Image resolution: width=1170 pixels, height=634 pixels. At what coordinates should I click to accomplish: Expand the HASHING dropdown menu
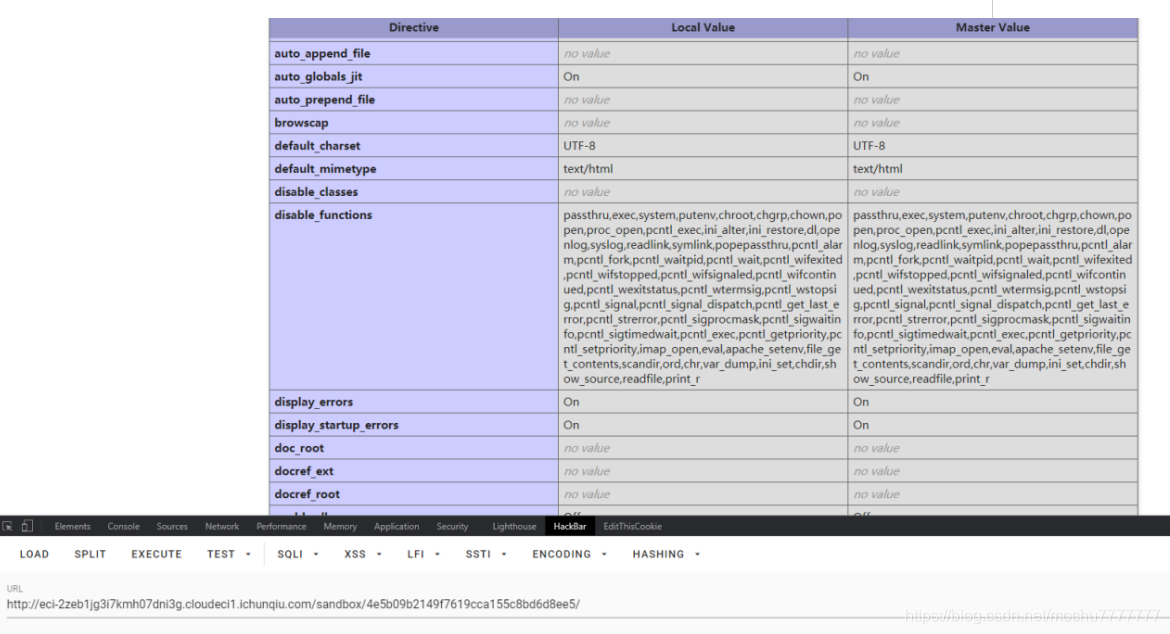pos(666,554)
